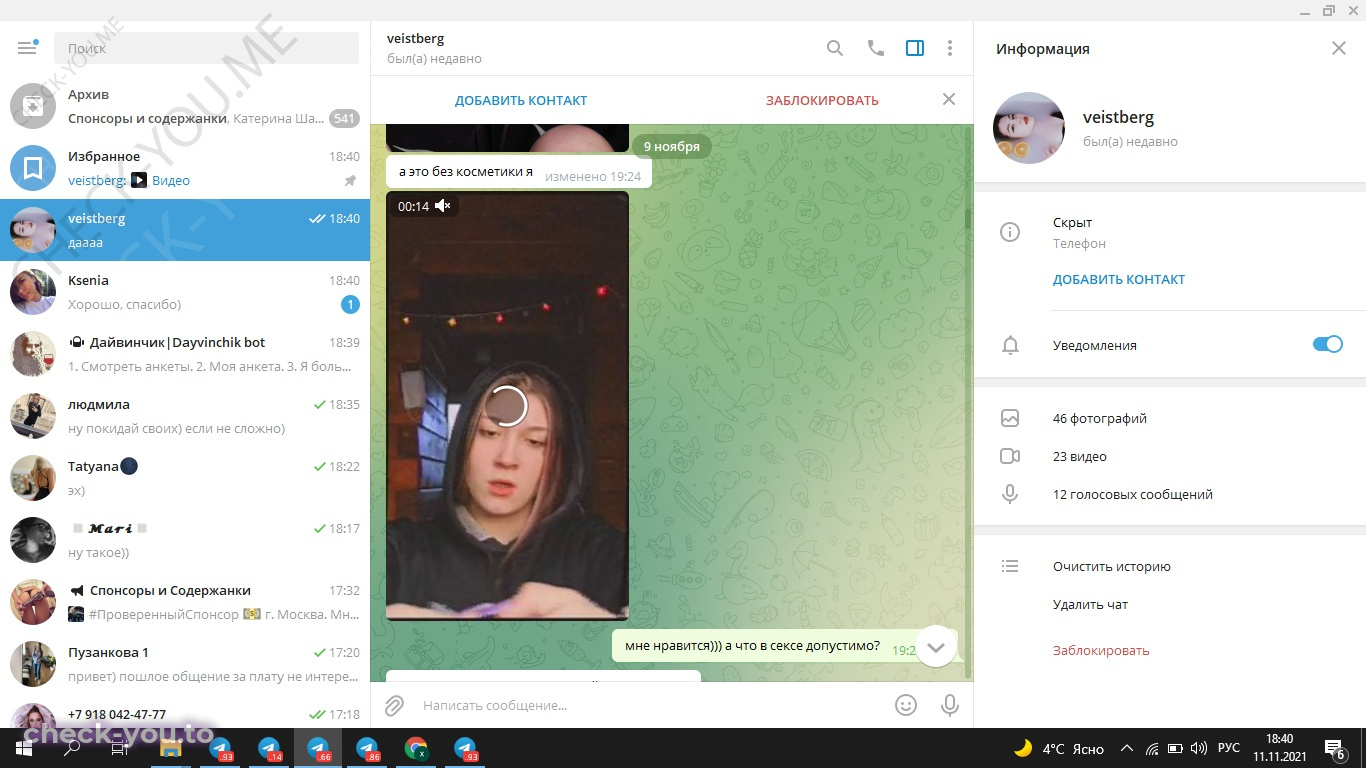Click ДОБАВИТЬ КОНТАКТ link in info panel

pyautogui.click(x=1119, y=279)
